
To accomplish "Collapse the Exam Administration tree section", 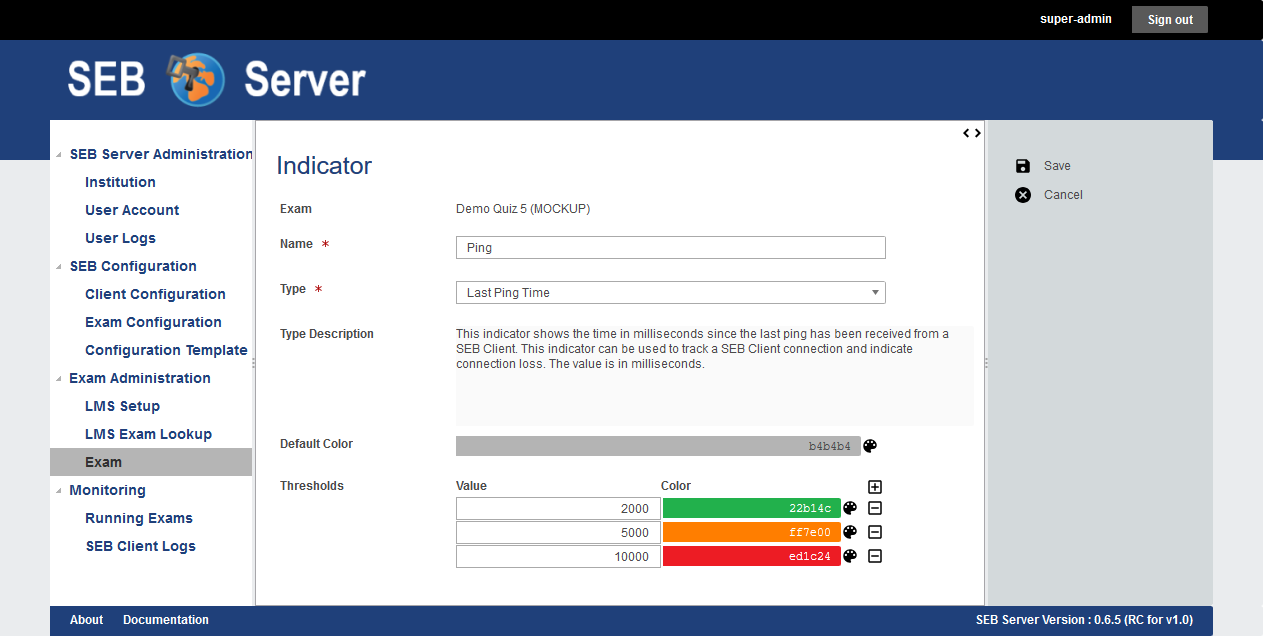I will [58, 379].
